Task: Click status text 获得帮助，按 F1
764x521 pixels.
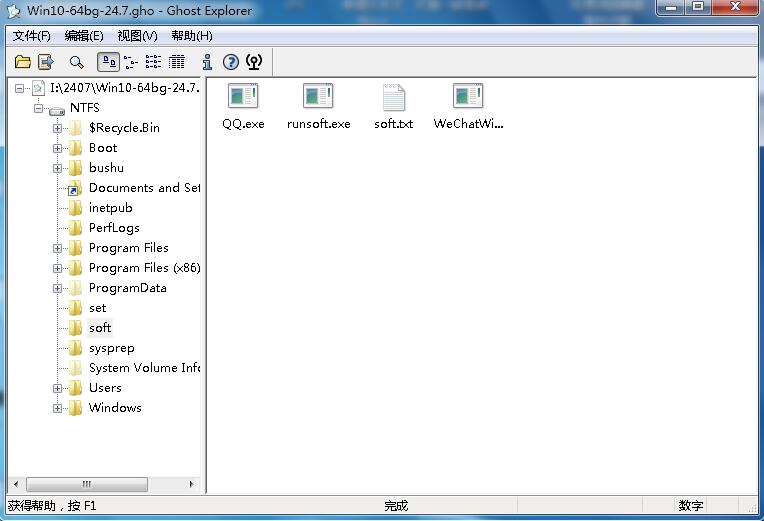Action: coord(52,506)
